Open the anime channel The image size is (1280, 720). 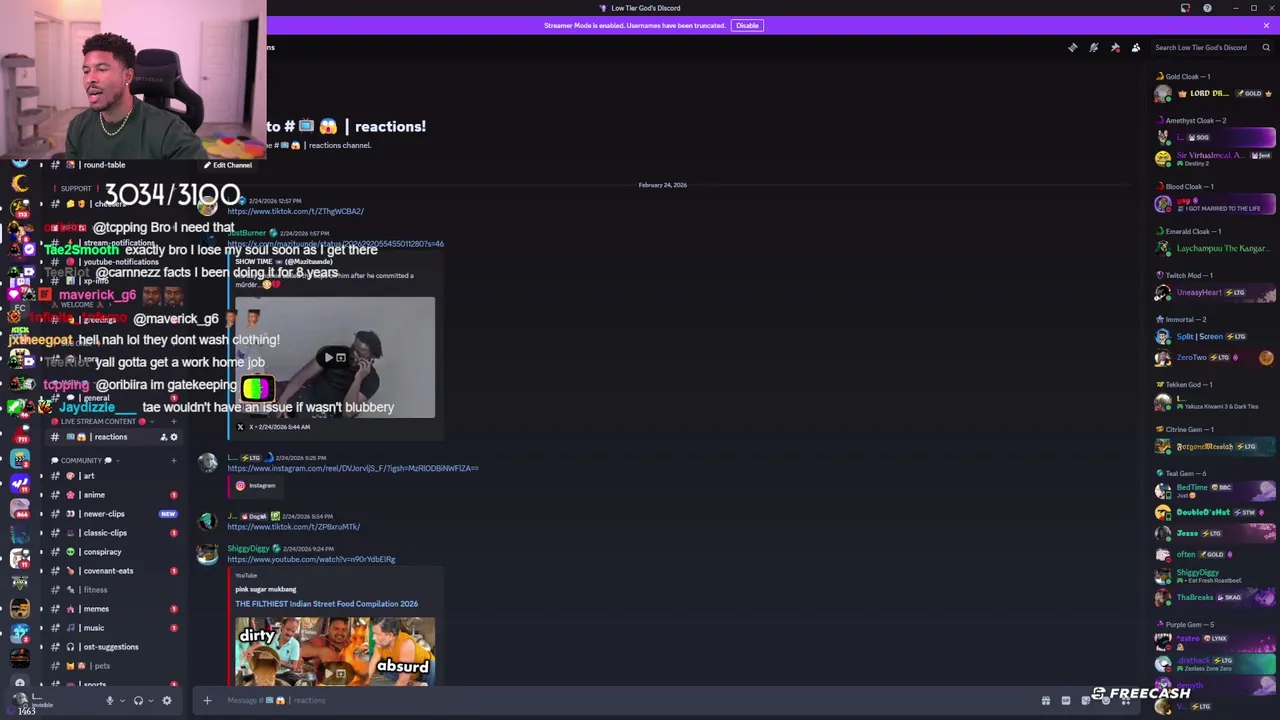pyautogui.click(x=115, y=495)
